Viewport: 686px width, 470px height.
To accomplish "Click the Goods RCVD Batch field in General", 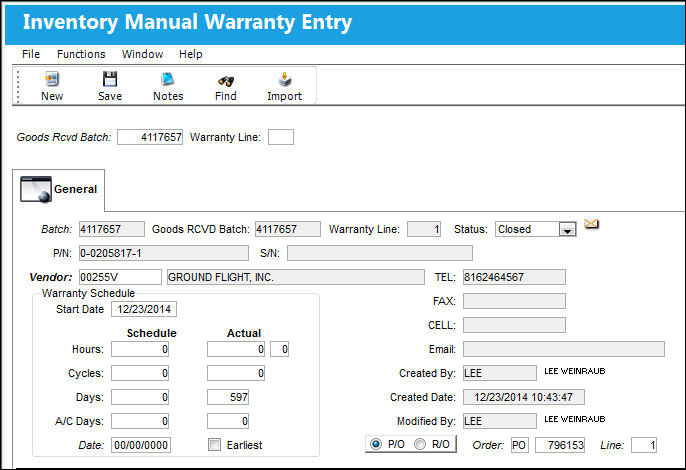I will click(288, 229).
